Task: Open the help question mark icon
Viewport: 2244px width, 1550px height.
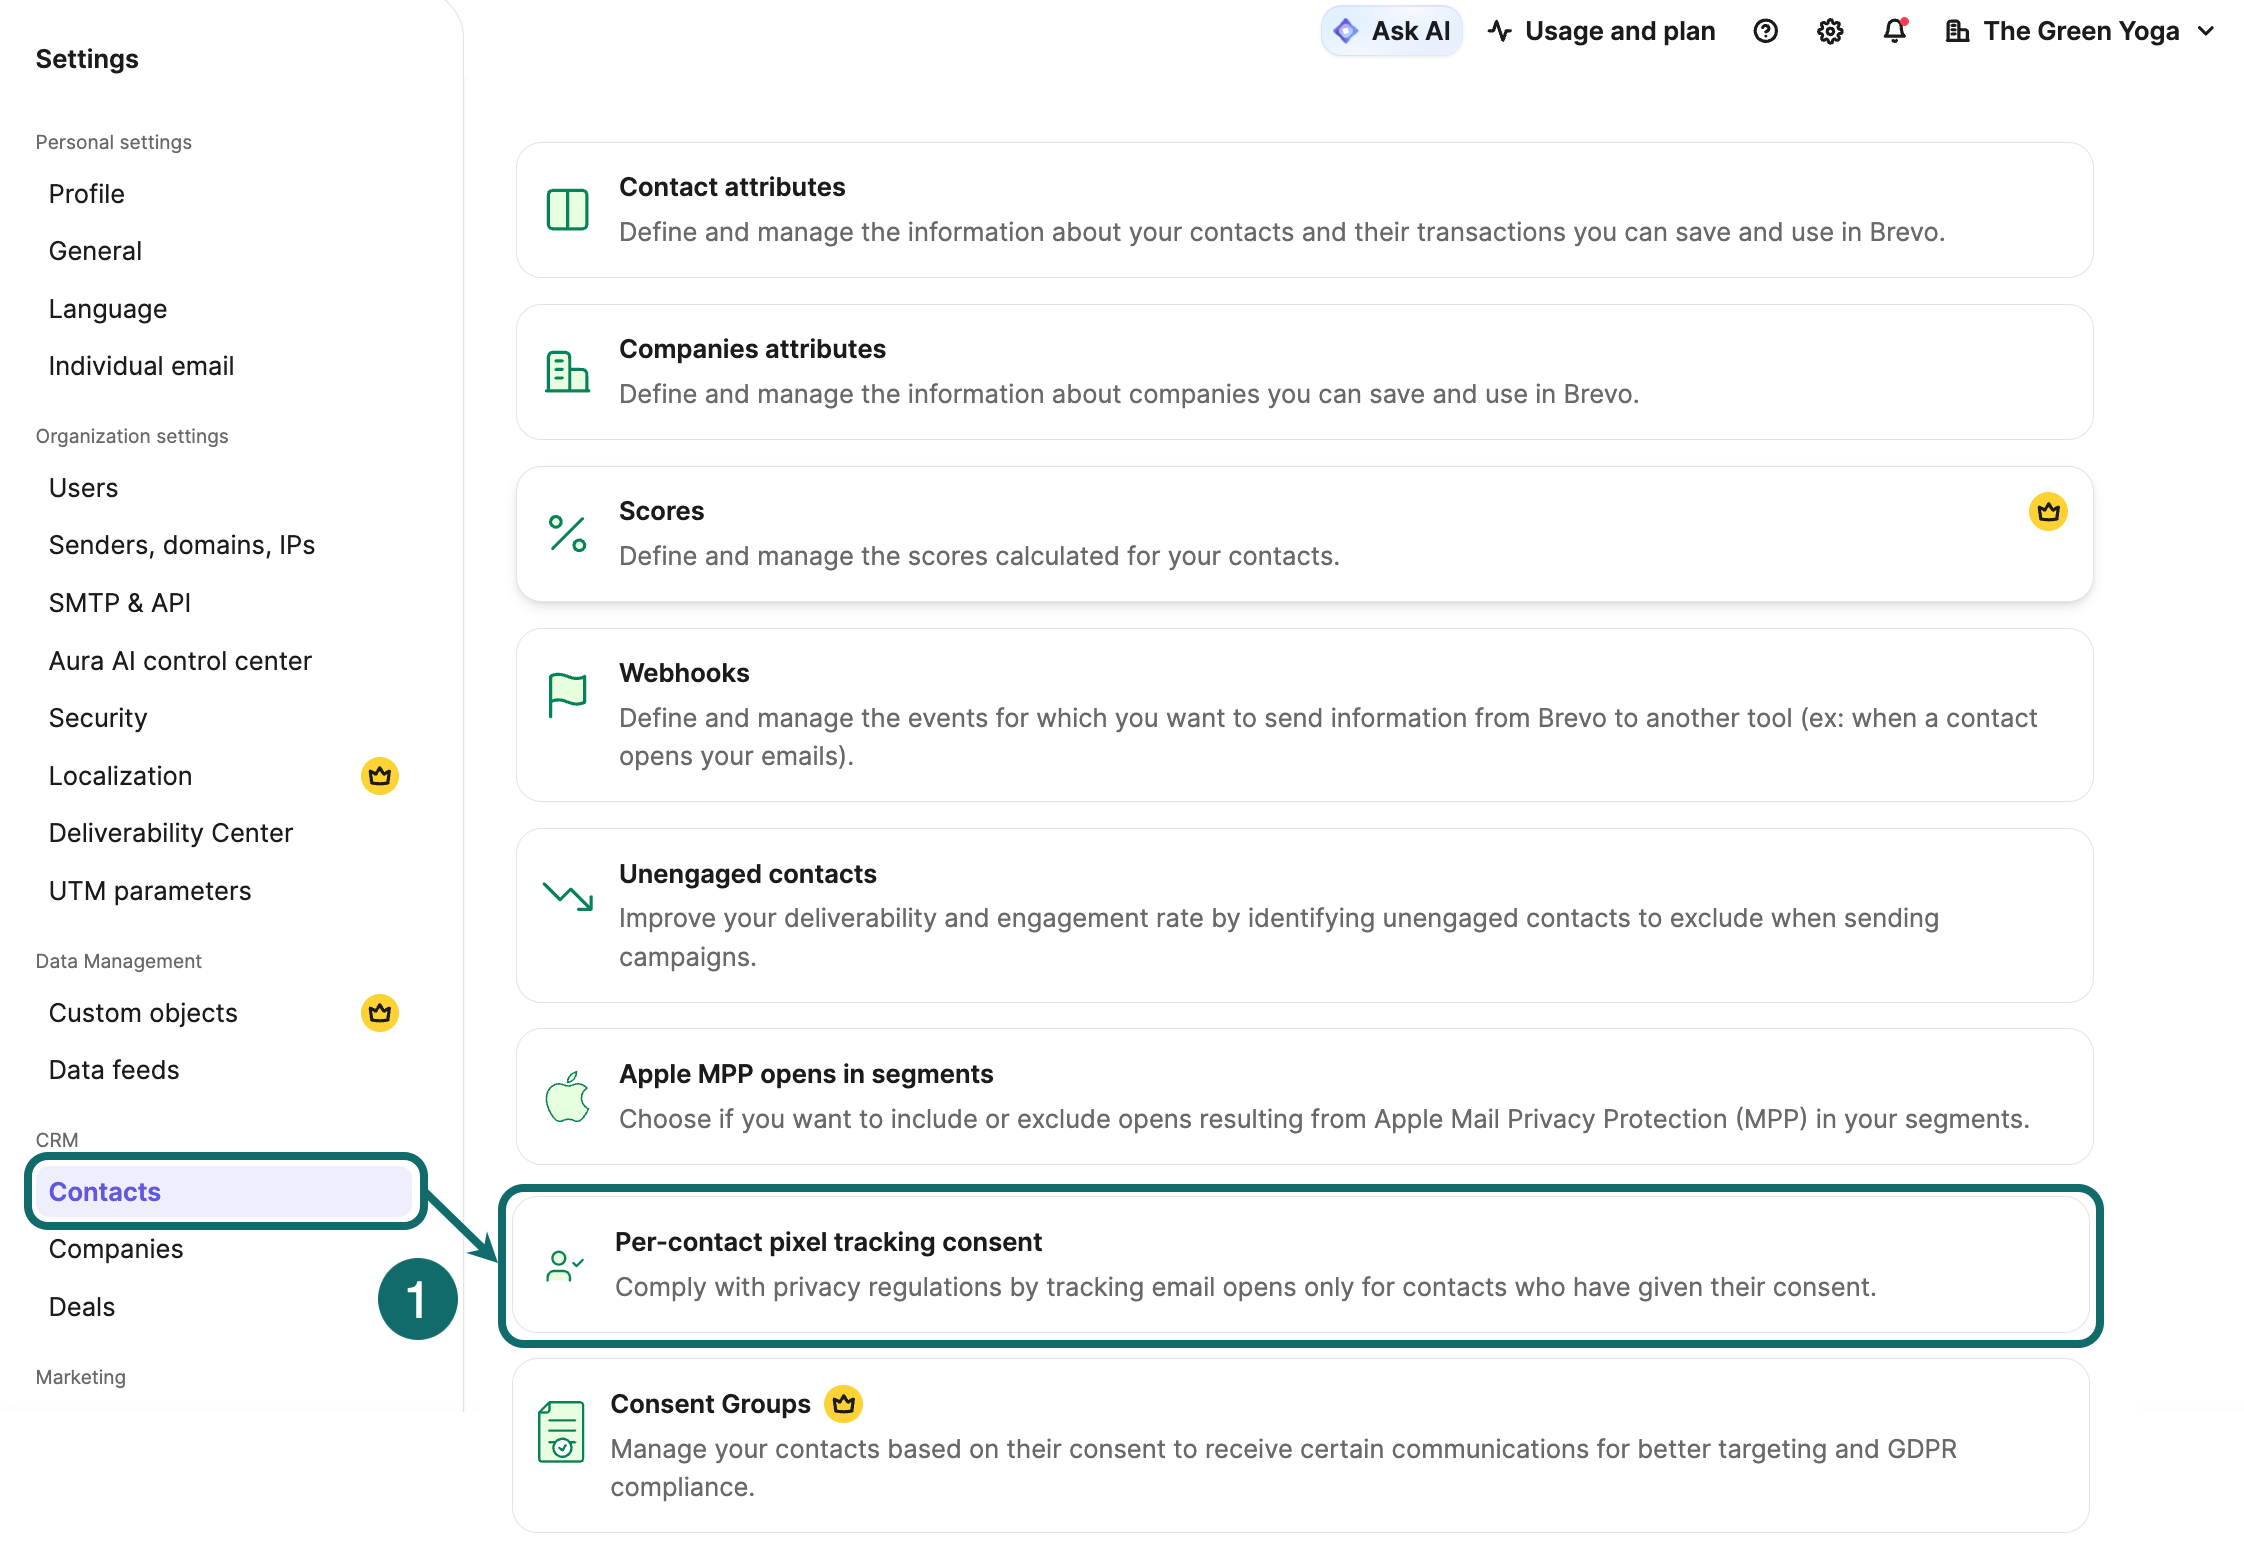Action: click(x=1766, y=31)
